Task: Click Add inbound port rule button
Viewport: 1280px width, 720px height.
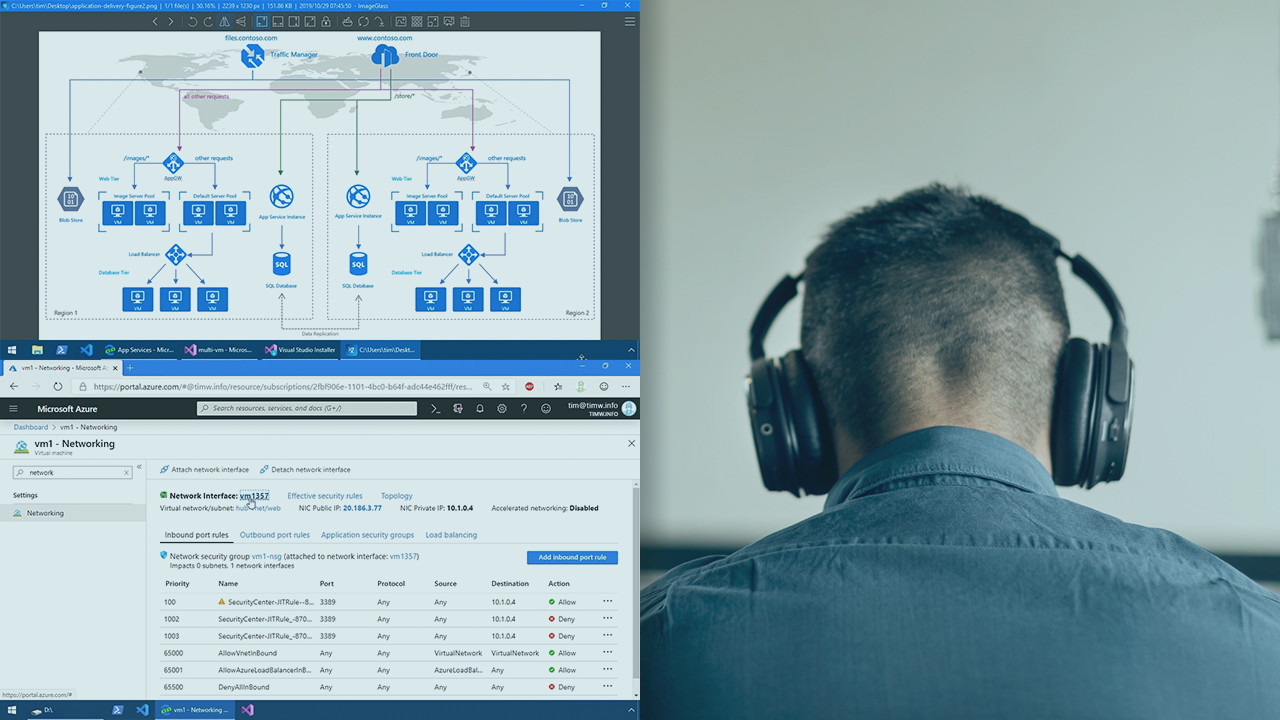Action: 572,557
